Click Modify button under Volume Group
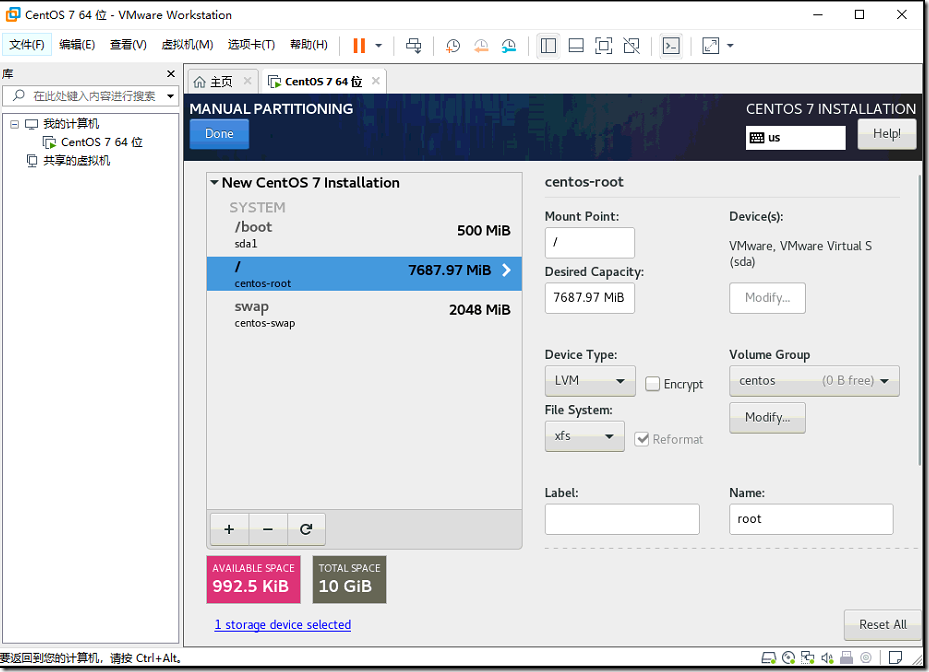 (767, 418)
